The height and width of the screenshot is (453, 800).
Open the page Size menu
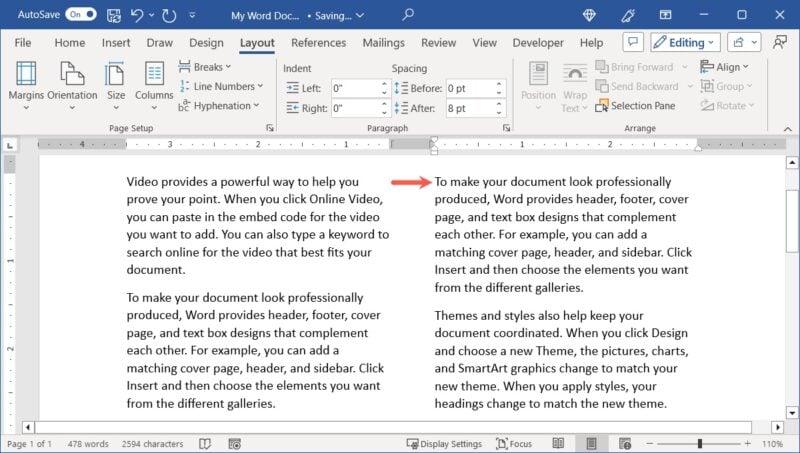(x=116, y=85)
